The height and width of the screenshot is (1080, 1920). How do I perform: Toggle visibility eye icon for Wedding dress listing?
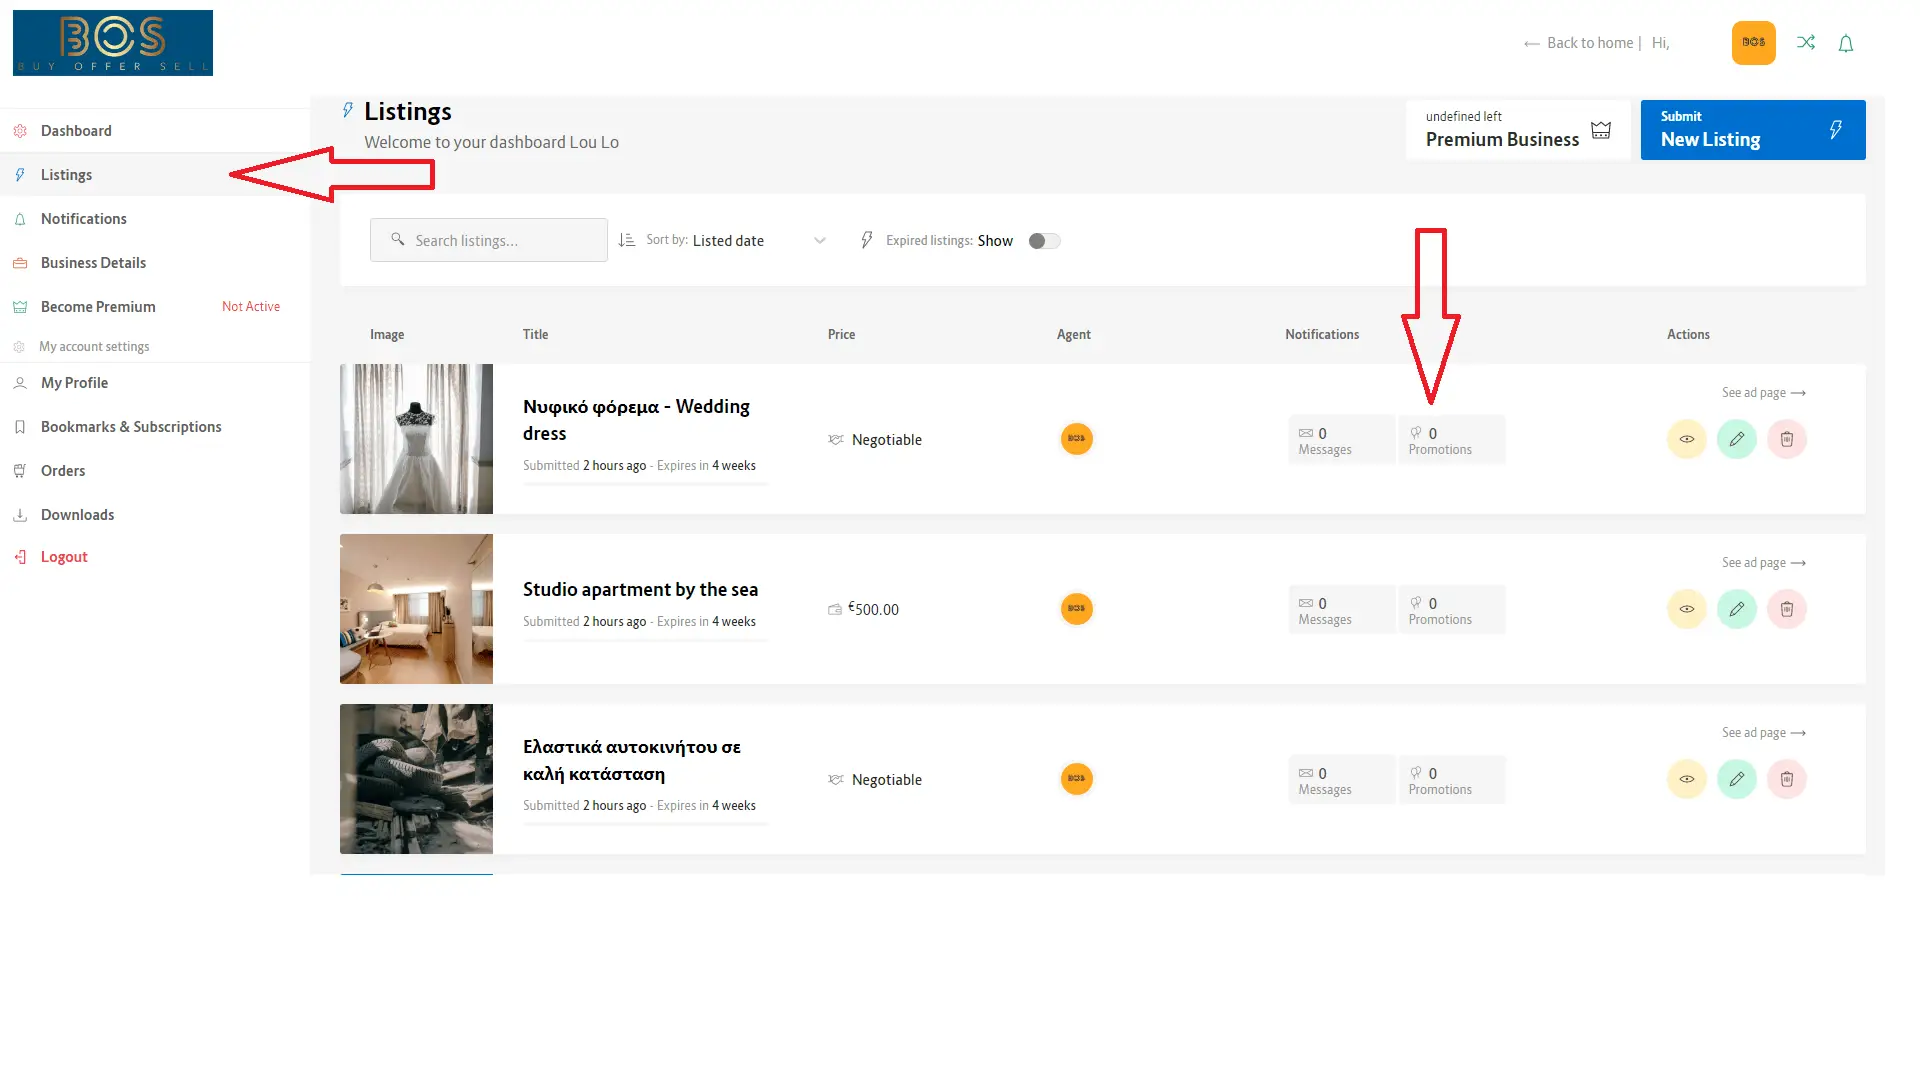pos(1686,439)
